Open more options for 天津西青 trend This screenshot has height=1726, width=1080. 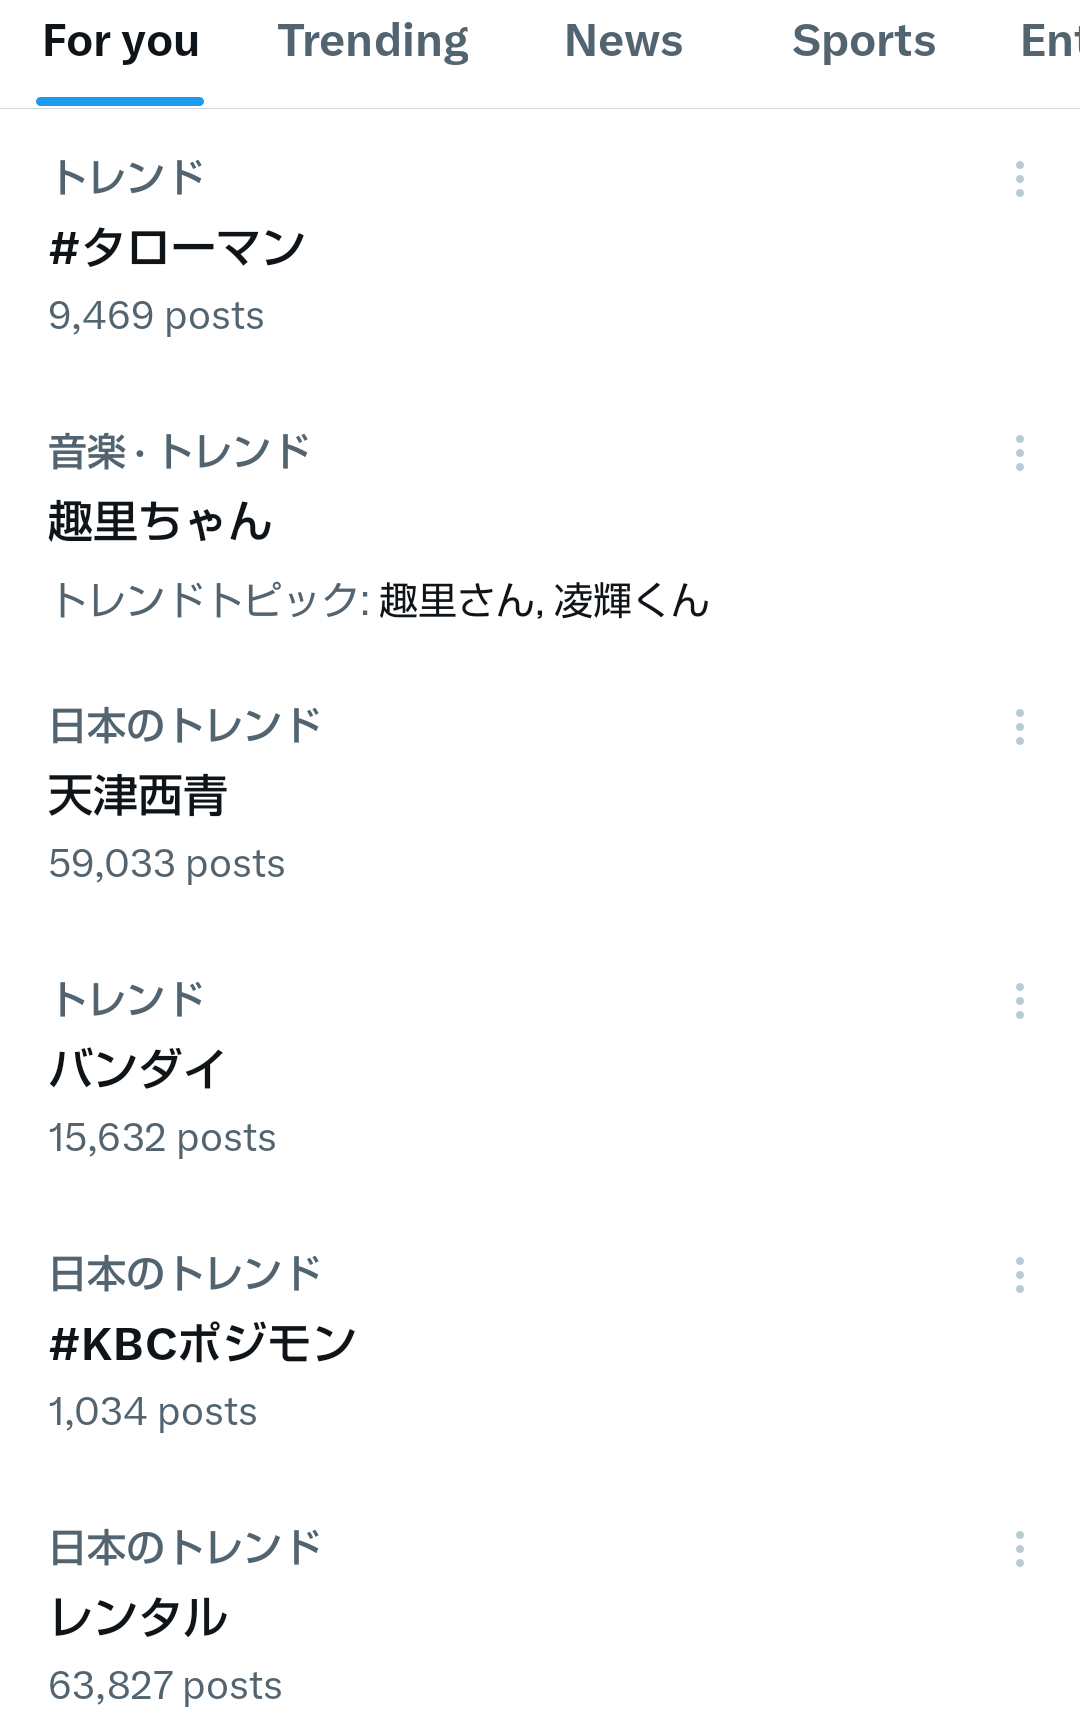pos(1019,727)
